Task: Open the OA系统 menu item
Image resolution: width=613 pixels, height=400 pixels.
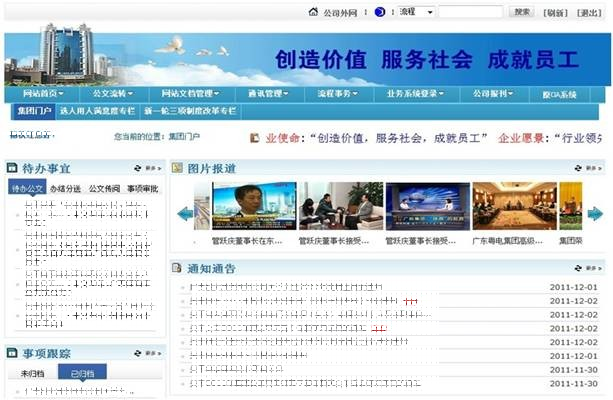Action: [x=559, y=95]
